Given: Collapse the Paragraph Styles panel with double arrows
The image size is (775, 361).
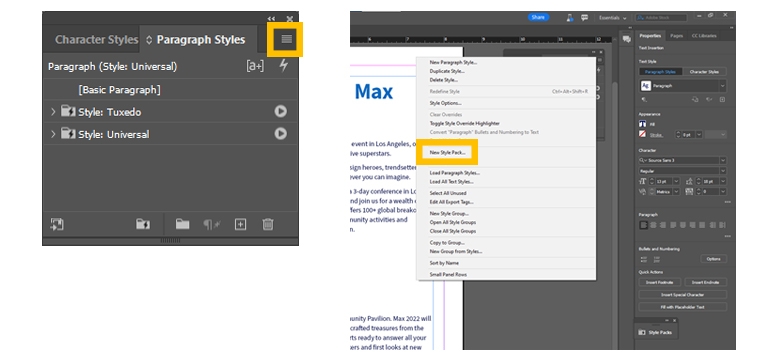Looking at the screenshot, I should 271,18.
